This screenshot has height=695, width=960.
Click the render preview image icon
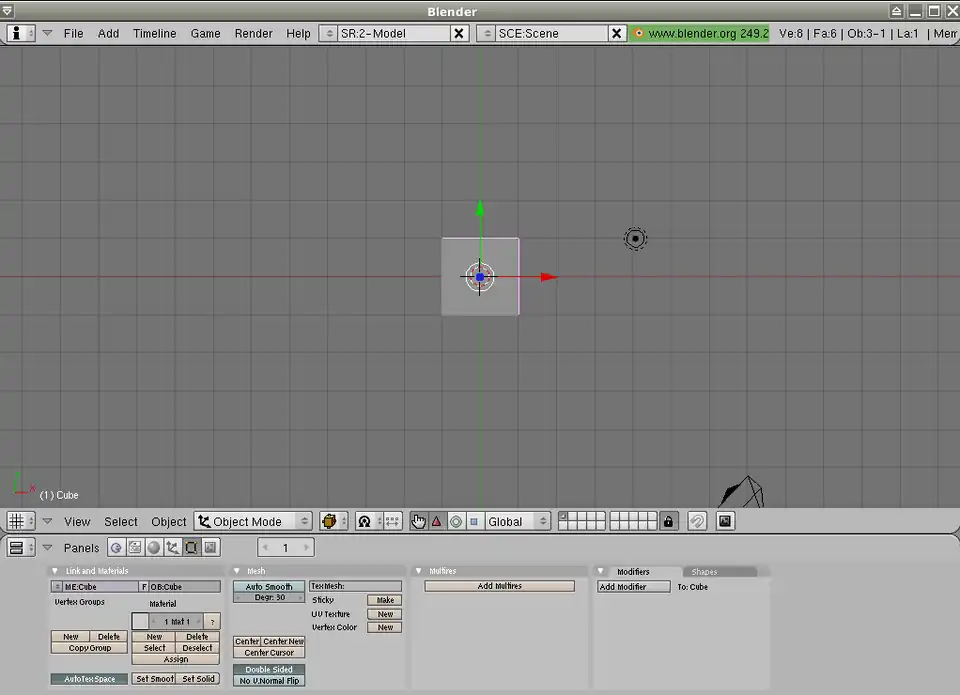725,521
